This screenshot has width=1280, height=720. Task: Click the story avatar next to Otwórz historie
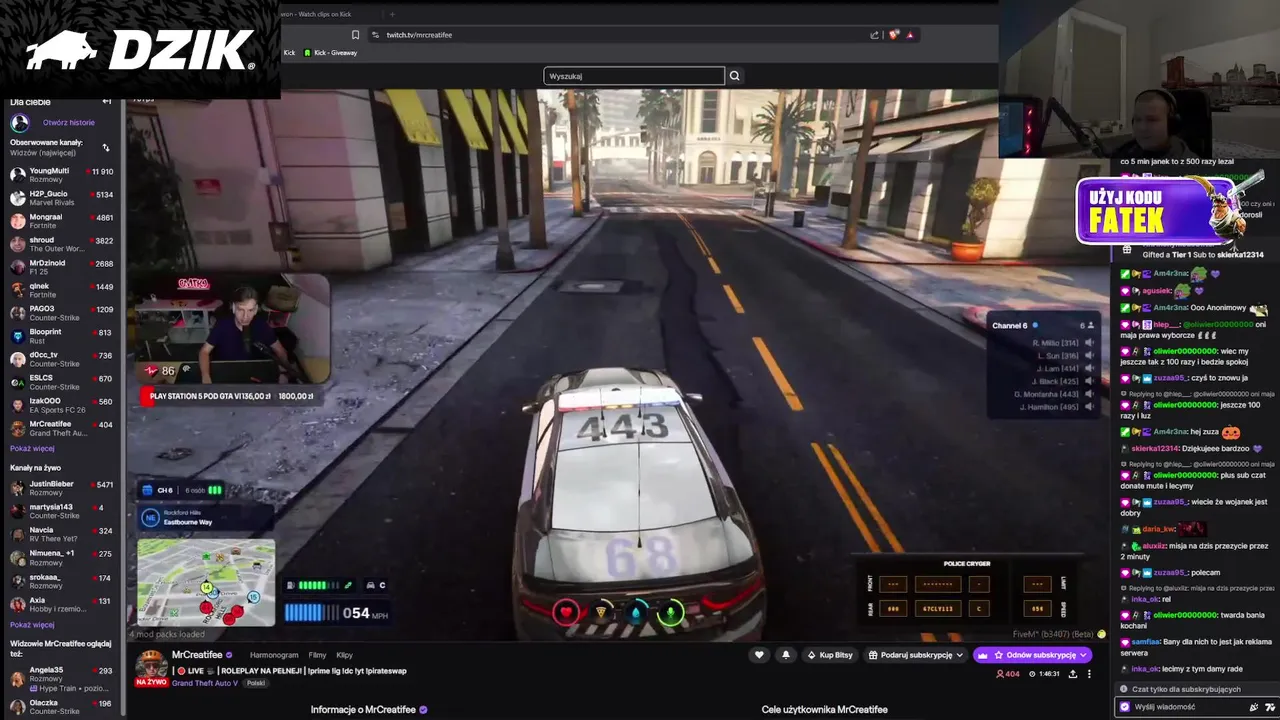(x=19, y=123)
